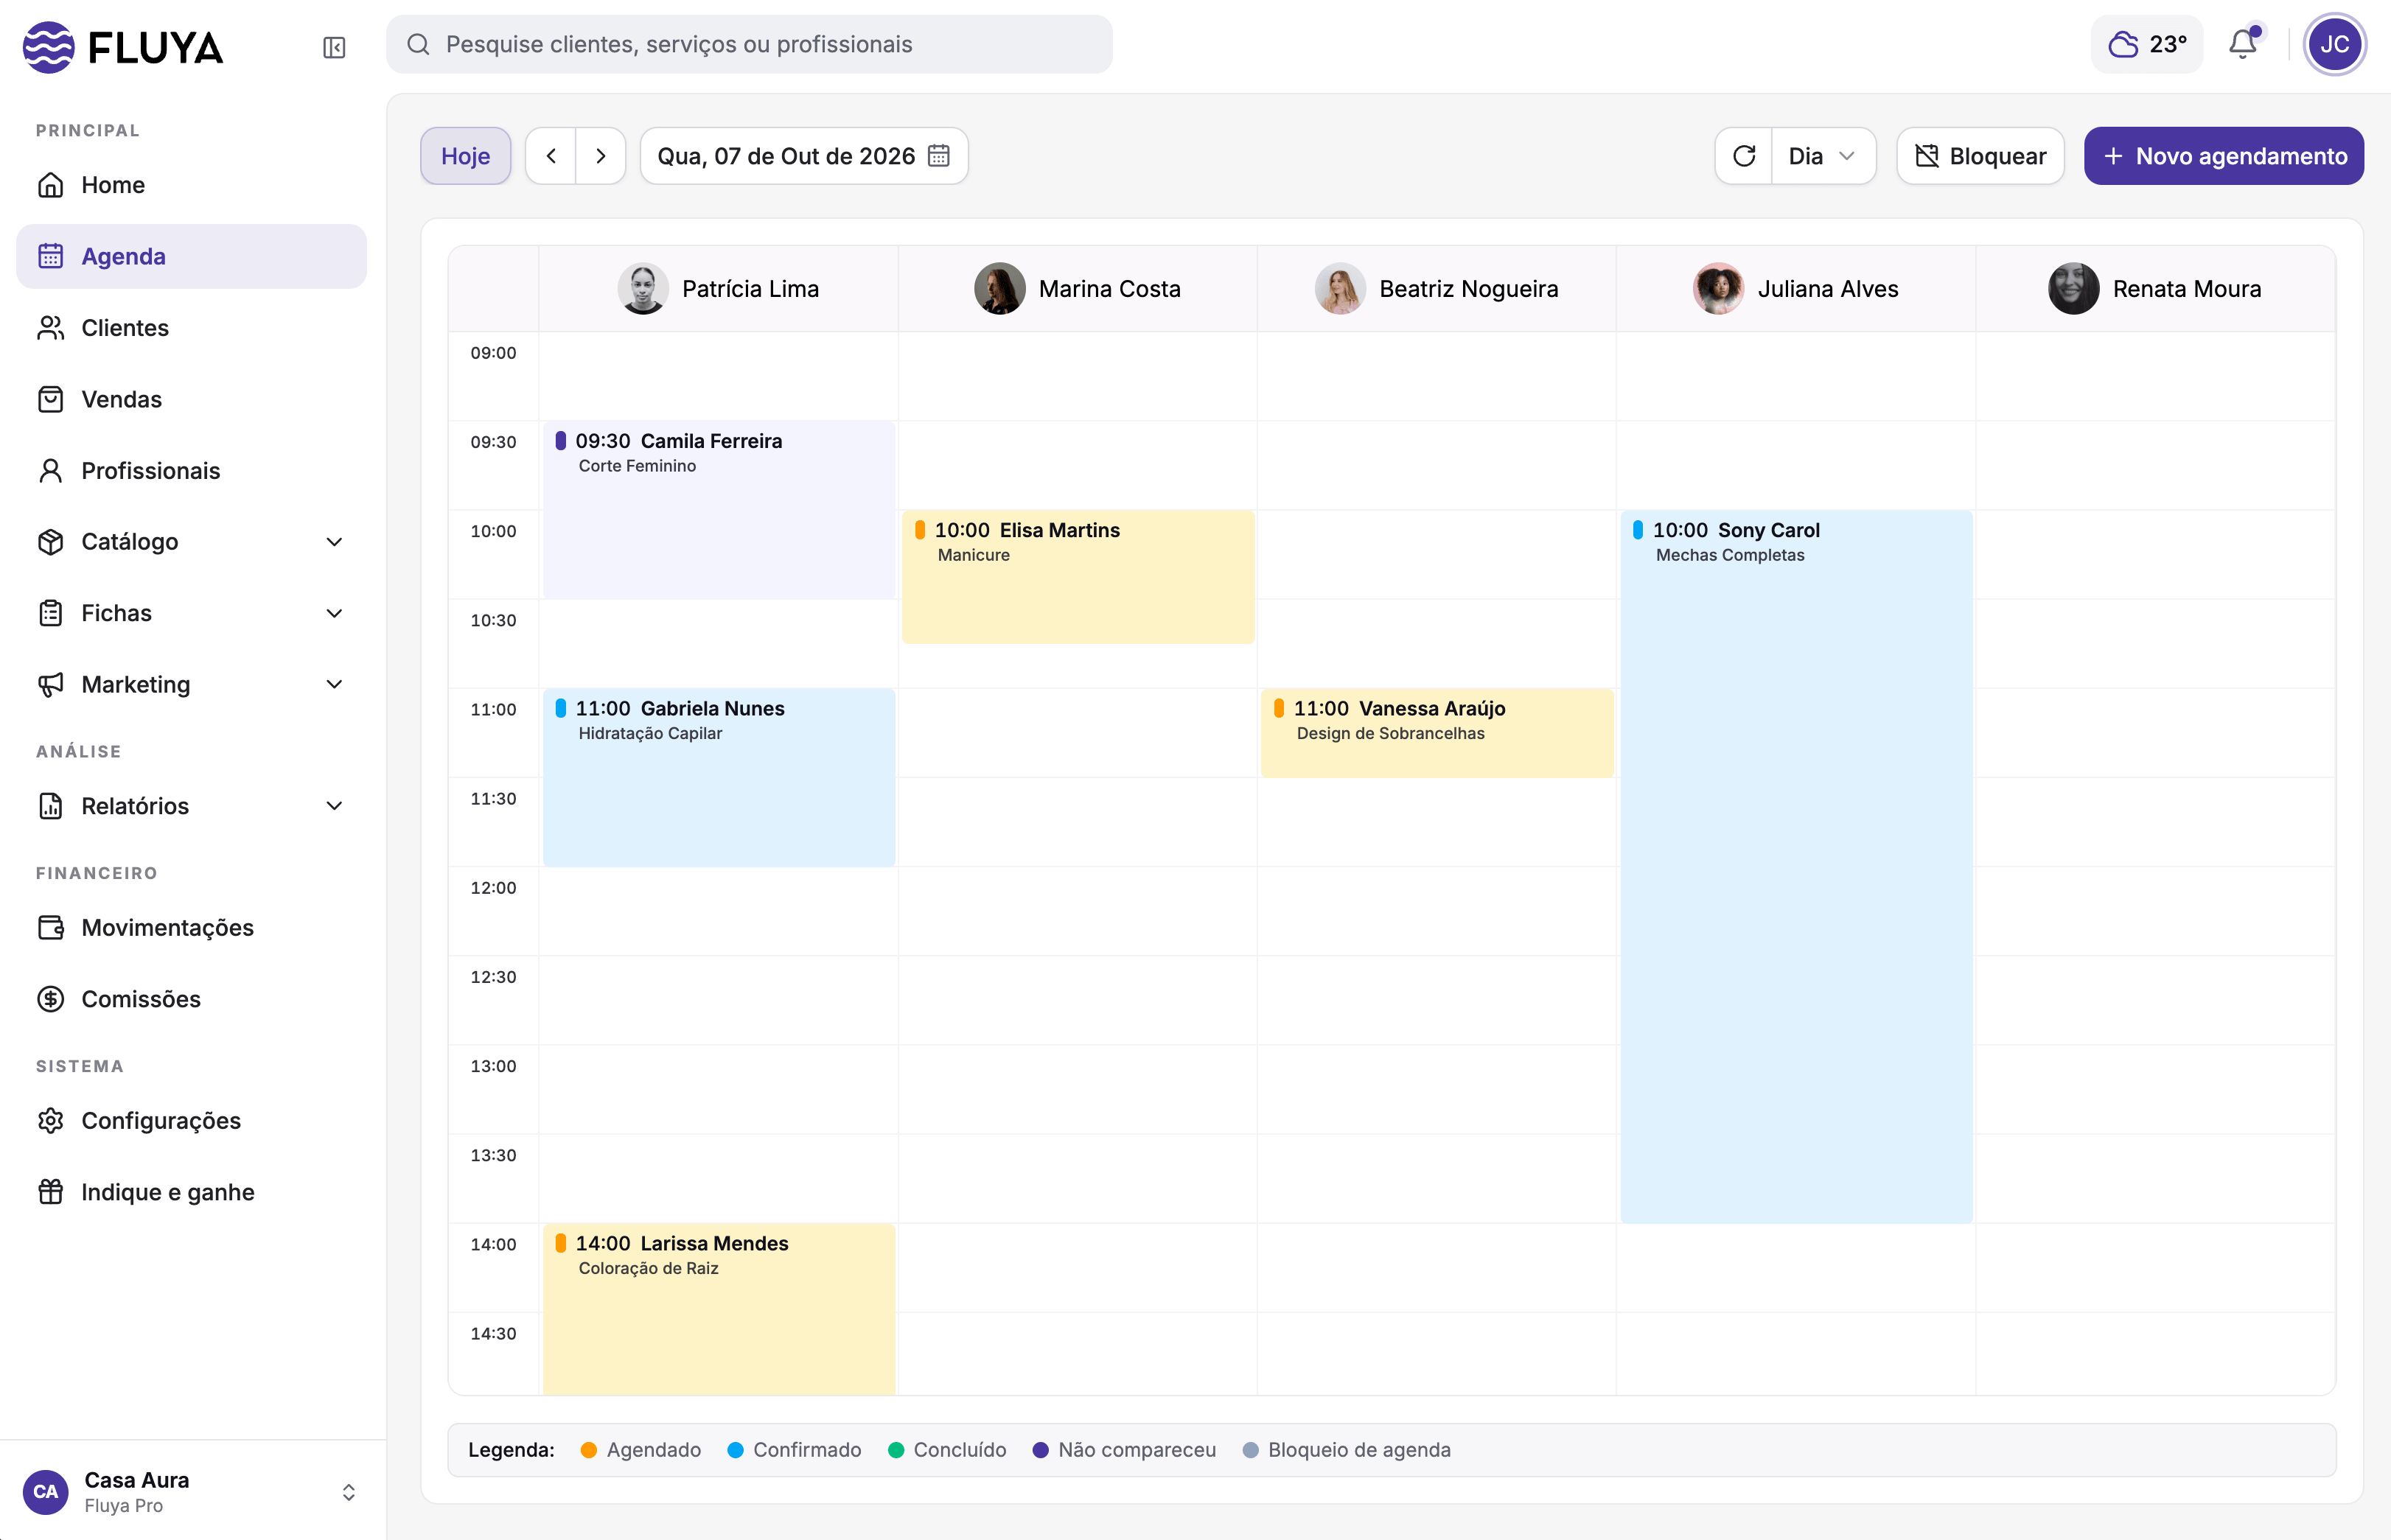The image size is (2391, 1540).
Task: Go to Movimentações
Action: (191, 927)
